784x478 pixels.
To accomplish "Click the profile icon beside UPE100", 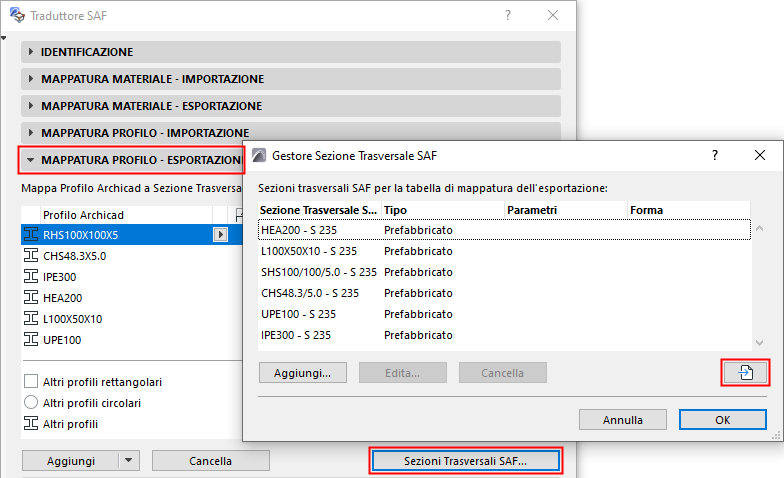I will tap(31, 340).
